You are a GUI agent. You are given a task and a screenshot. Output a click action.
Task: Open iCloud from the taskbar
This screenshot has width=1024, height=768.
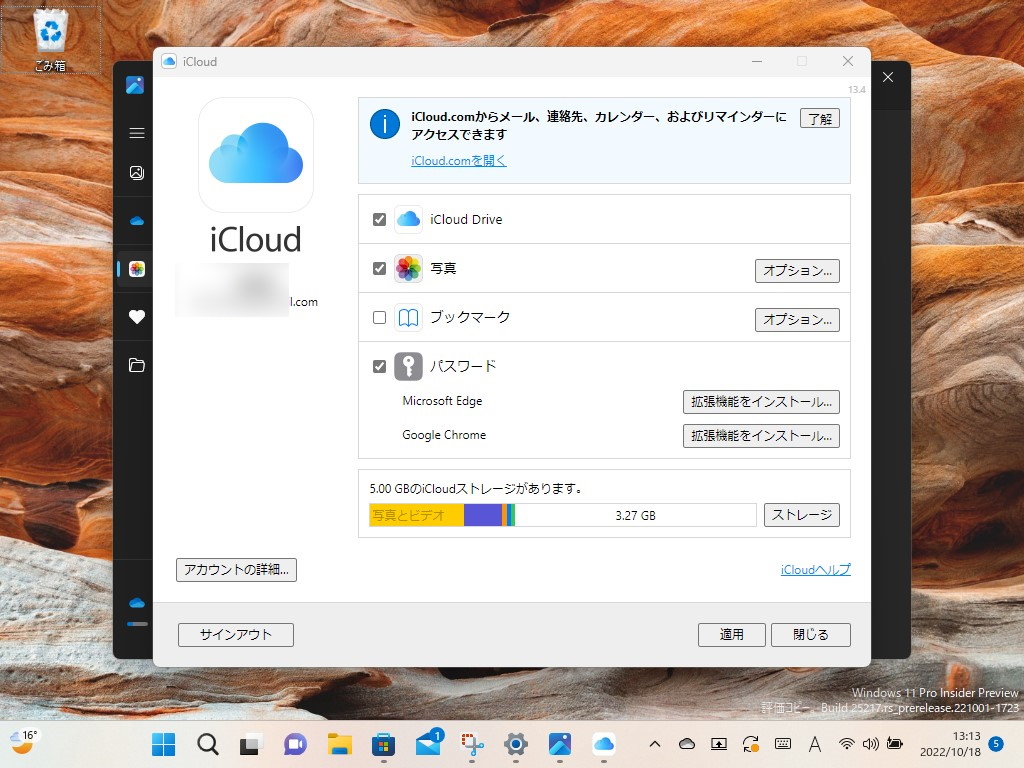tap(604, 744)
